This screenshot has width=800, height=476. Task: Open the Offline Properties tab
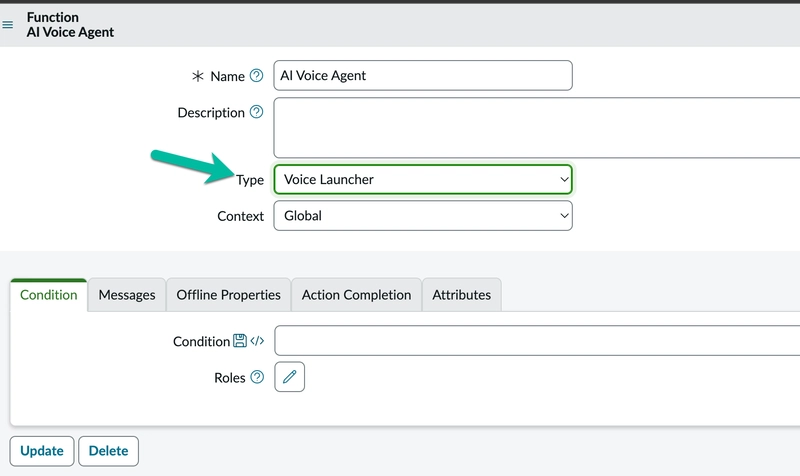pos(229,295)
